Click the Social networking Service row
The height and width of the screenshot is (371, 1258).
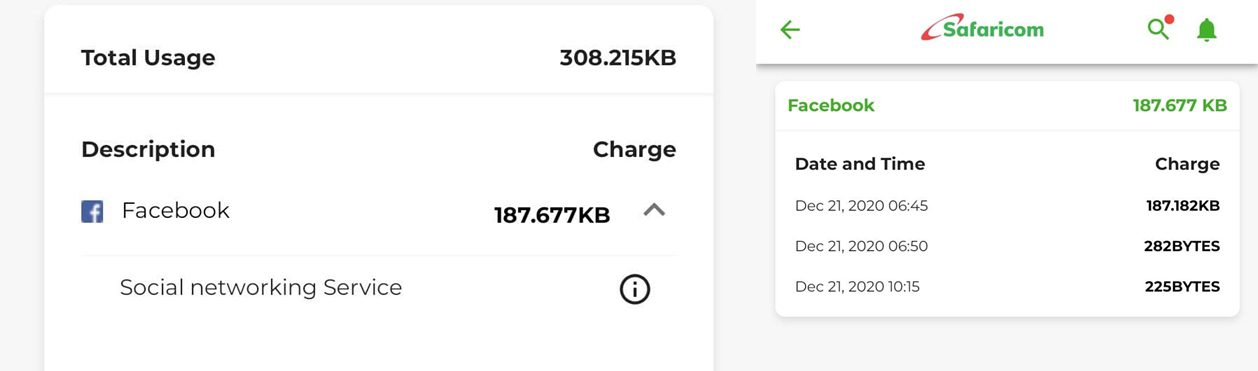coord(378,288)
